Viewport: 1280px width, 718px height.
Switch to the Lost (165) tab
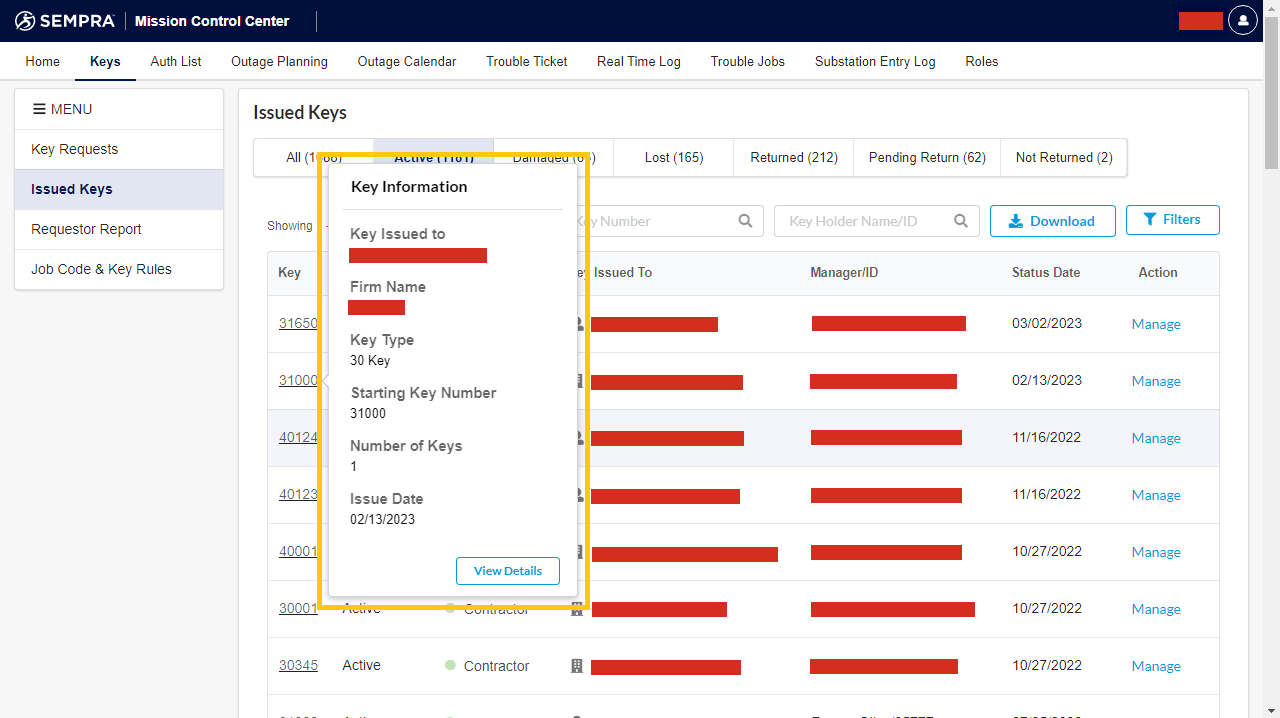(673, 157)
